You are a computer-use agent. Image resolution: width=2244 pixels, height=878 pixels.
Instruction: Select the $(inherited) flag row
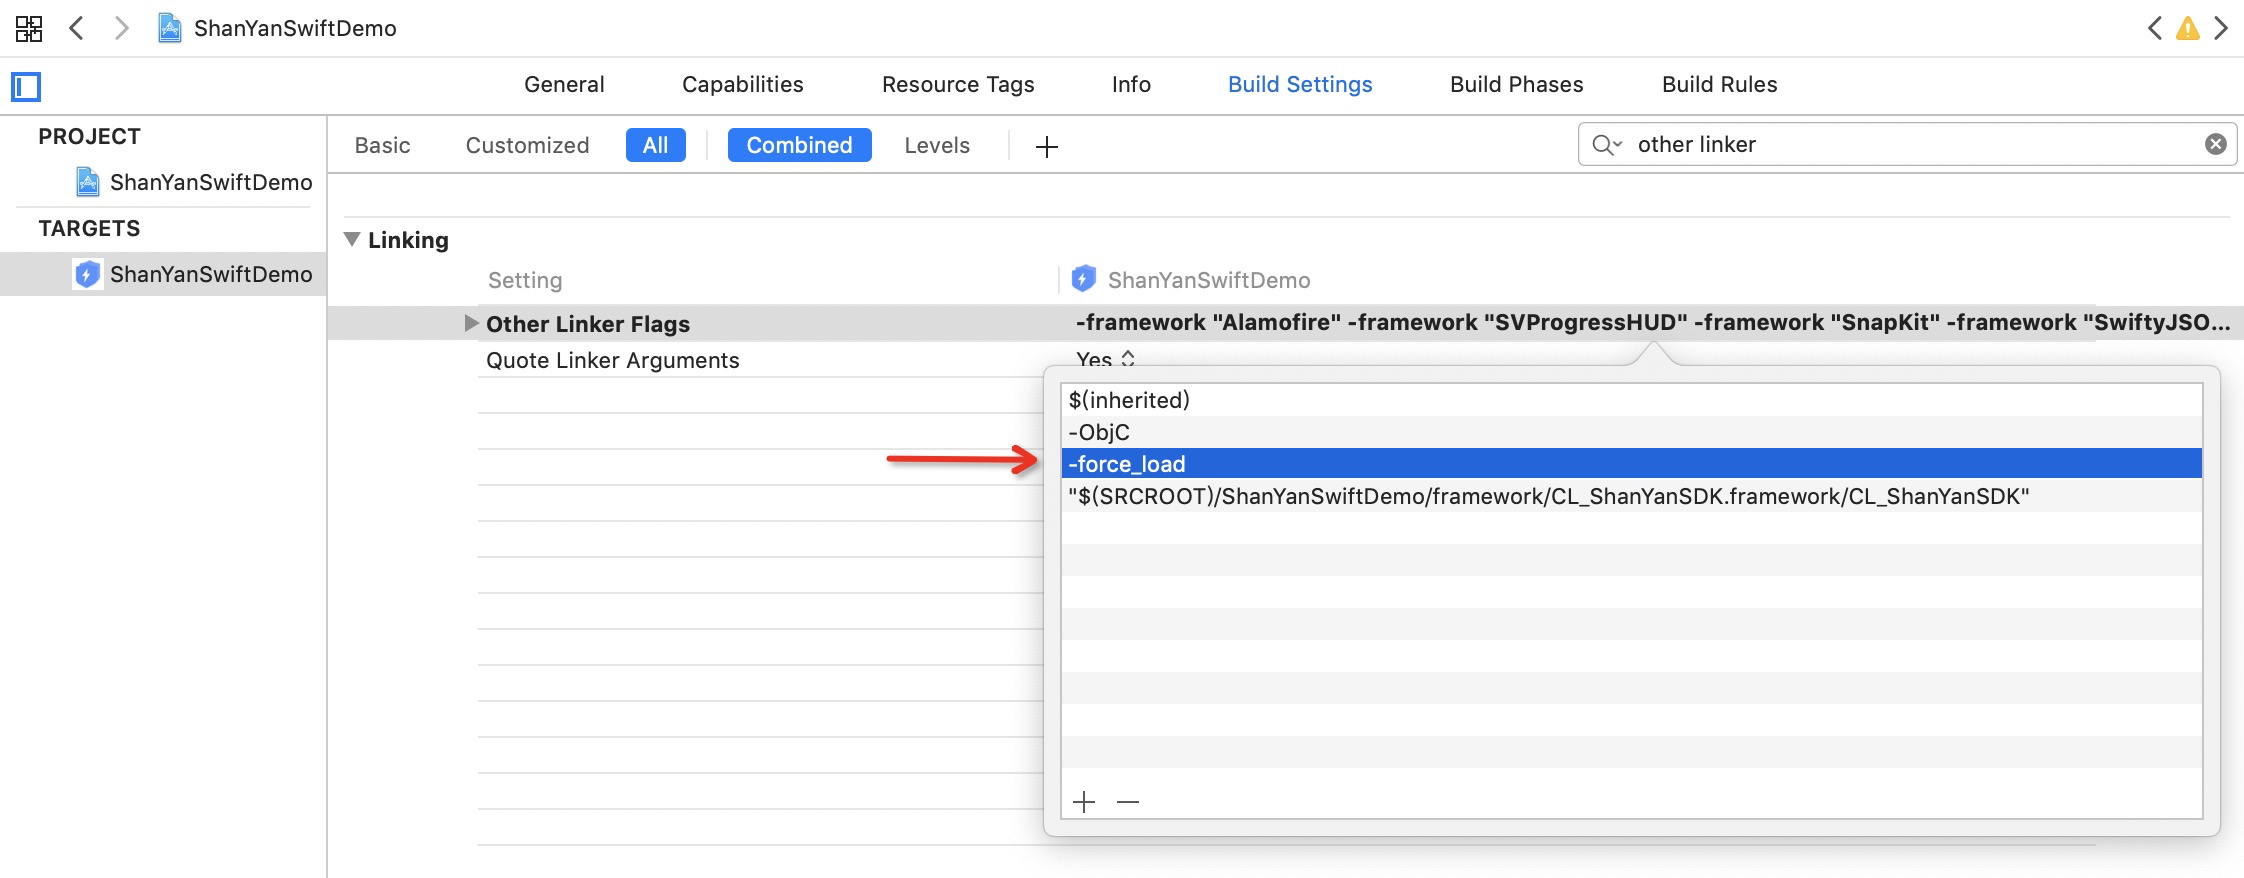[x=1632, y=400]
